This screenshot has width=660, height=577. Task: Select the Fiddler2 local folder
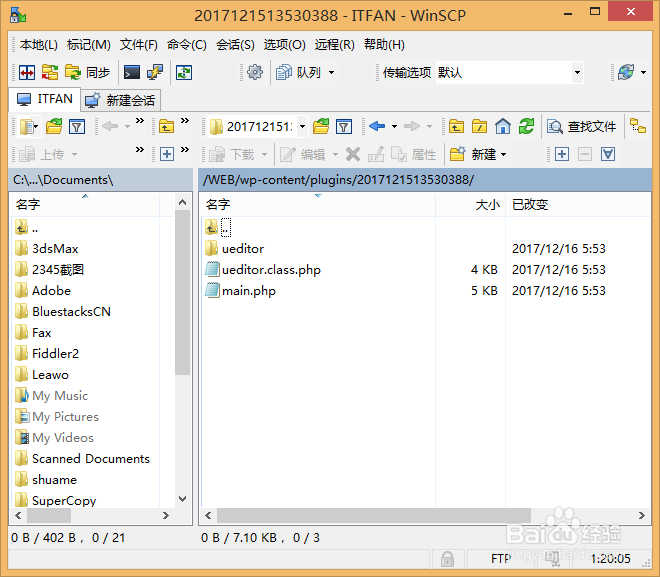[55, 354]
